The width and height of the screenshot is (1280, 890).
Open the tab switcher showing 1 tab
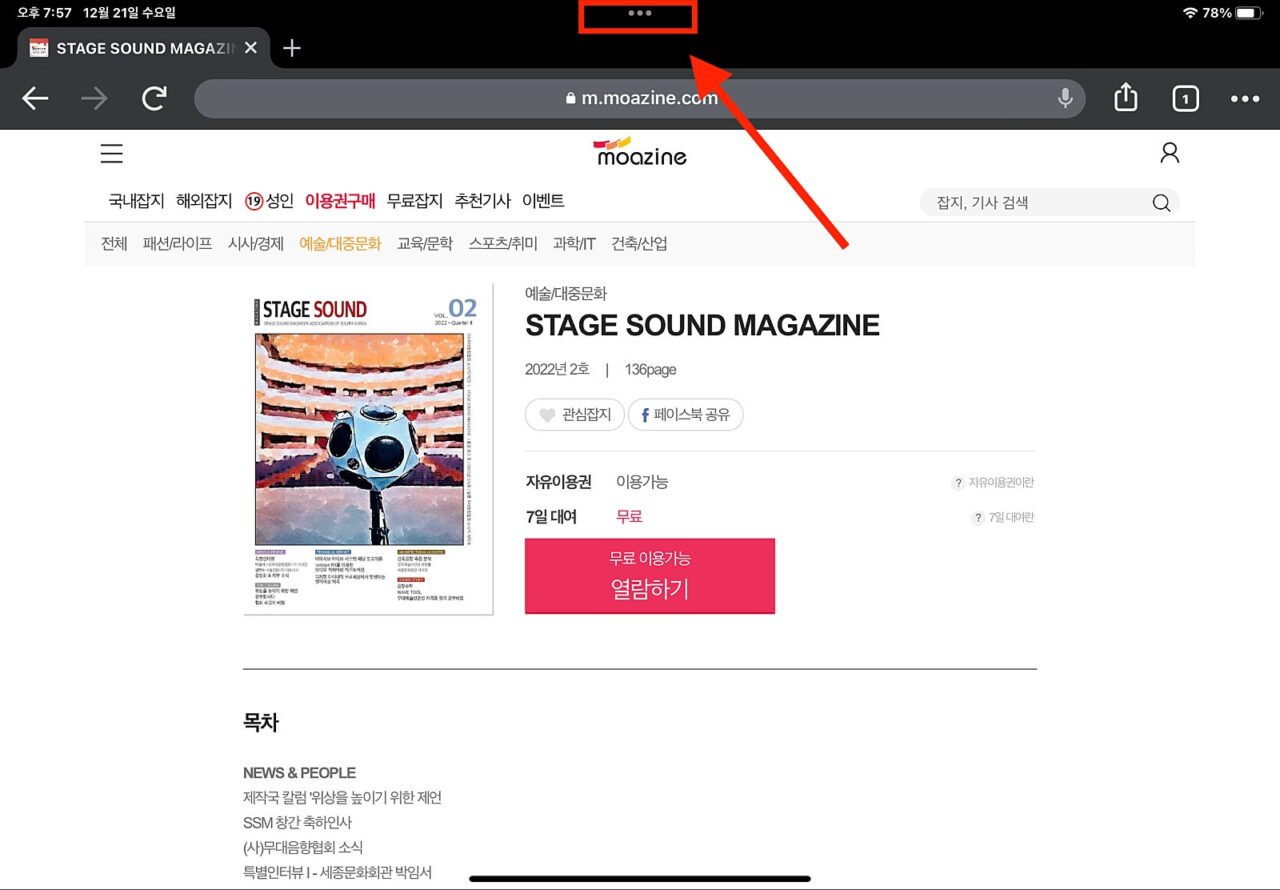click(1185, 98)
